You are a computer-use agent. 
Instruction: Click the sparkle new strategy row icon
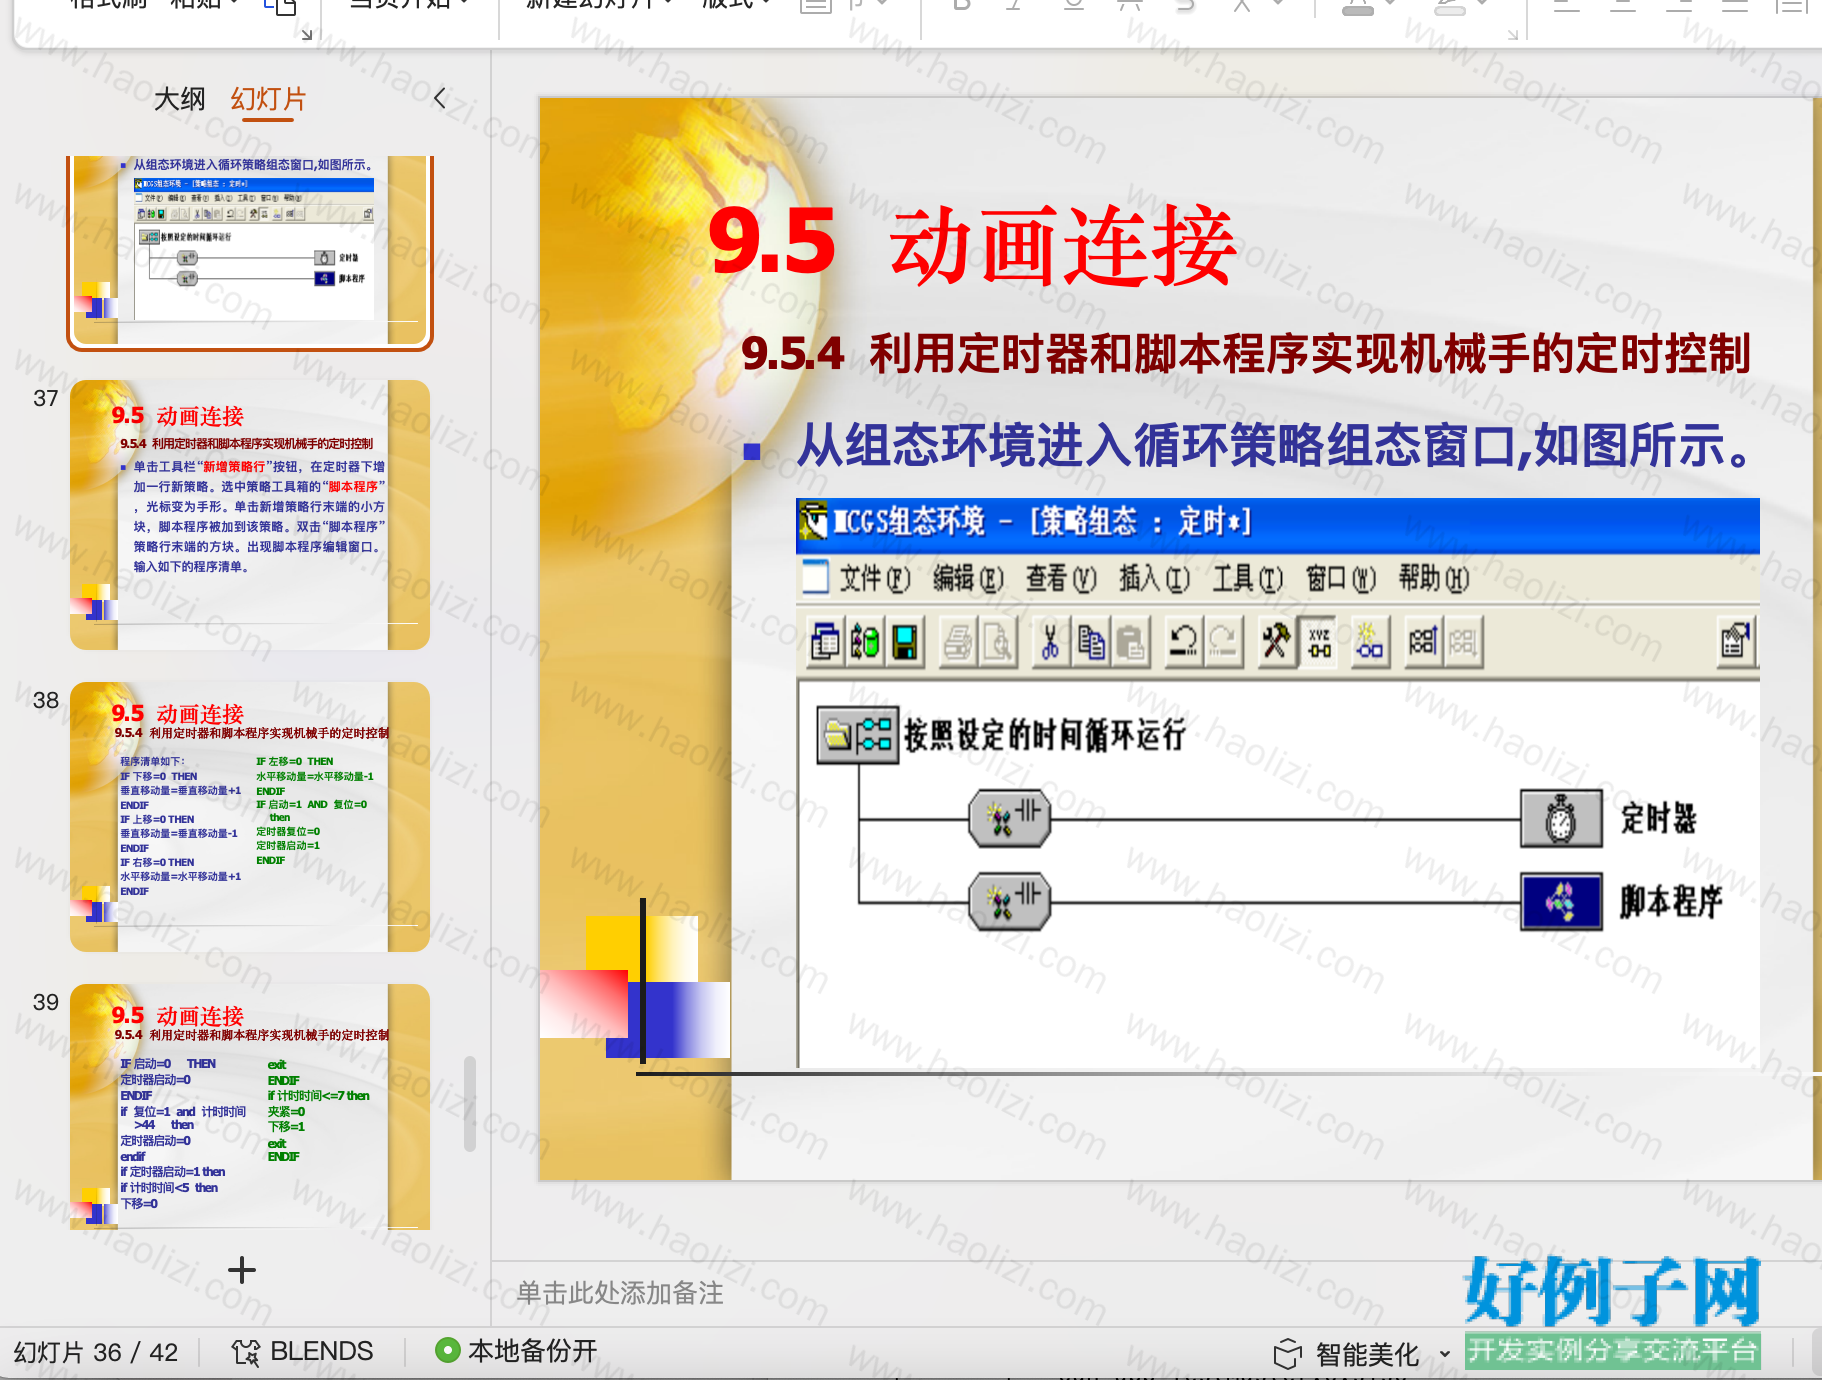coord(1369,642)
